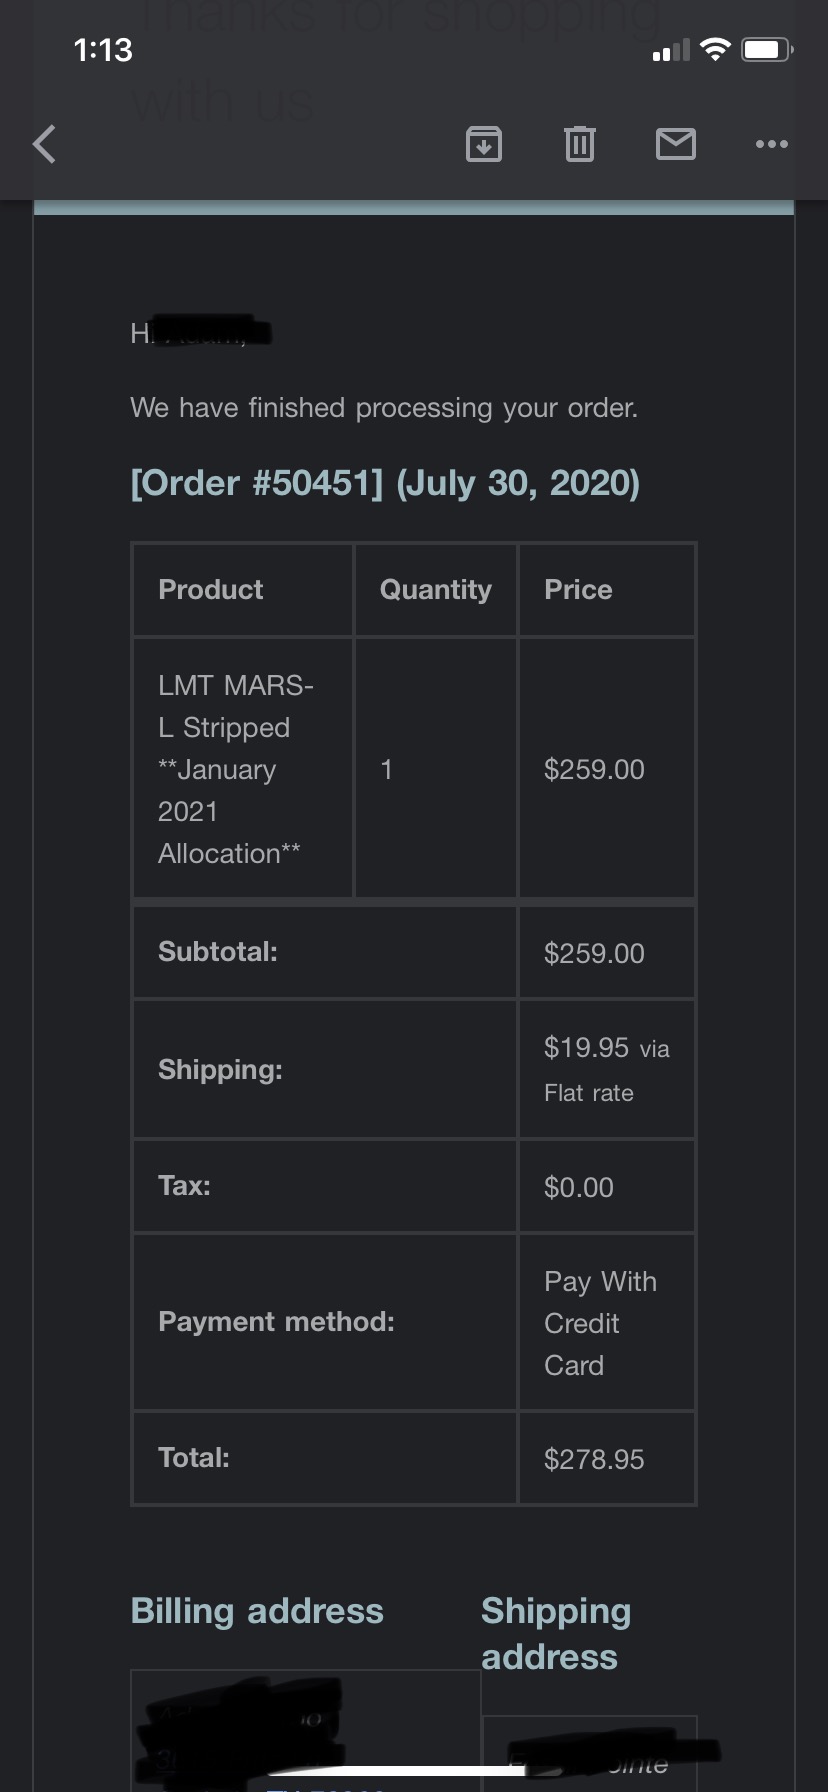The height and width of the screenshot is (1792, 828).
Task: Tap the $19.95 via Flat rate cell
Action: tap(606, 1069)
